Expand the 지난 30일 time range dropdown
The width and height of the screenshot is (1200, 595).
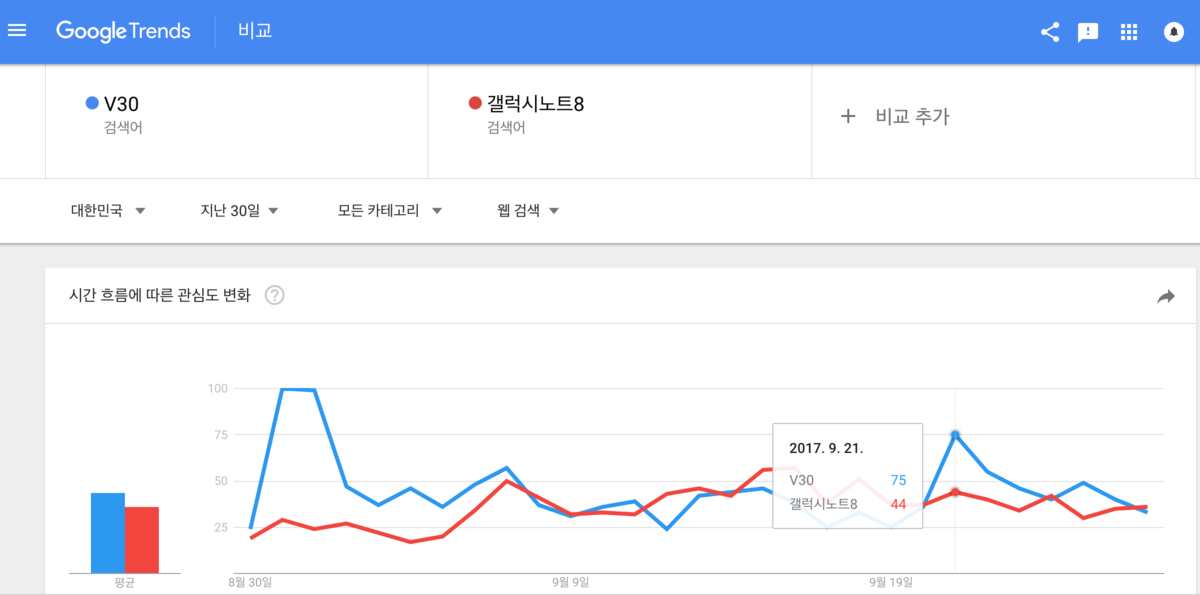(240, 210)
